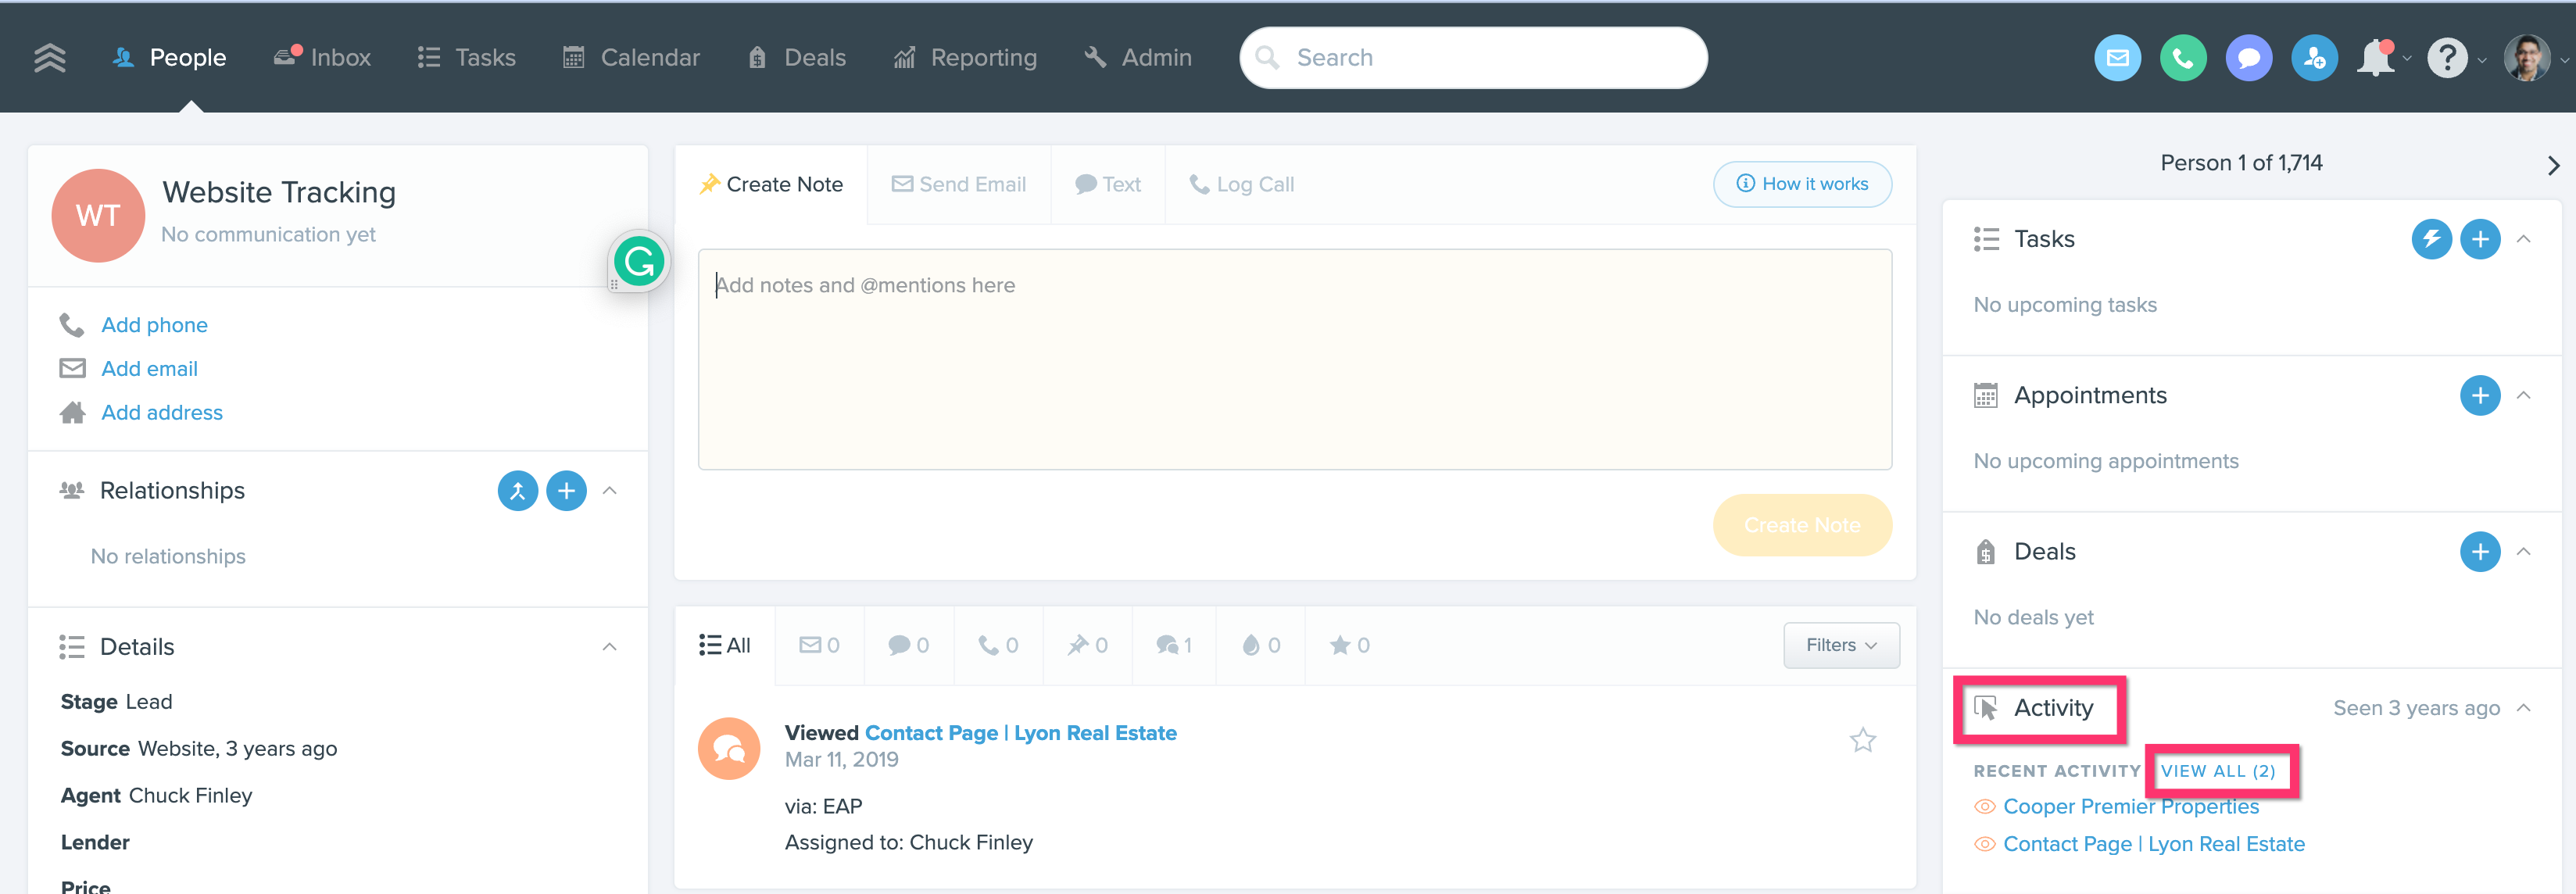This screenshot has height=894, width=2576.
Task: Click Add phone link
Action: pyautogui.click(x=154, y=325)
